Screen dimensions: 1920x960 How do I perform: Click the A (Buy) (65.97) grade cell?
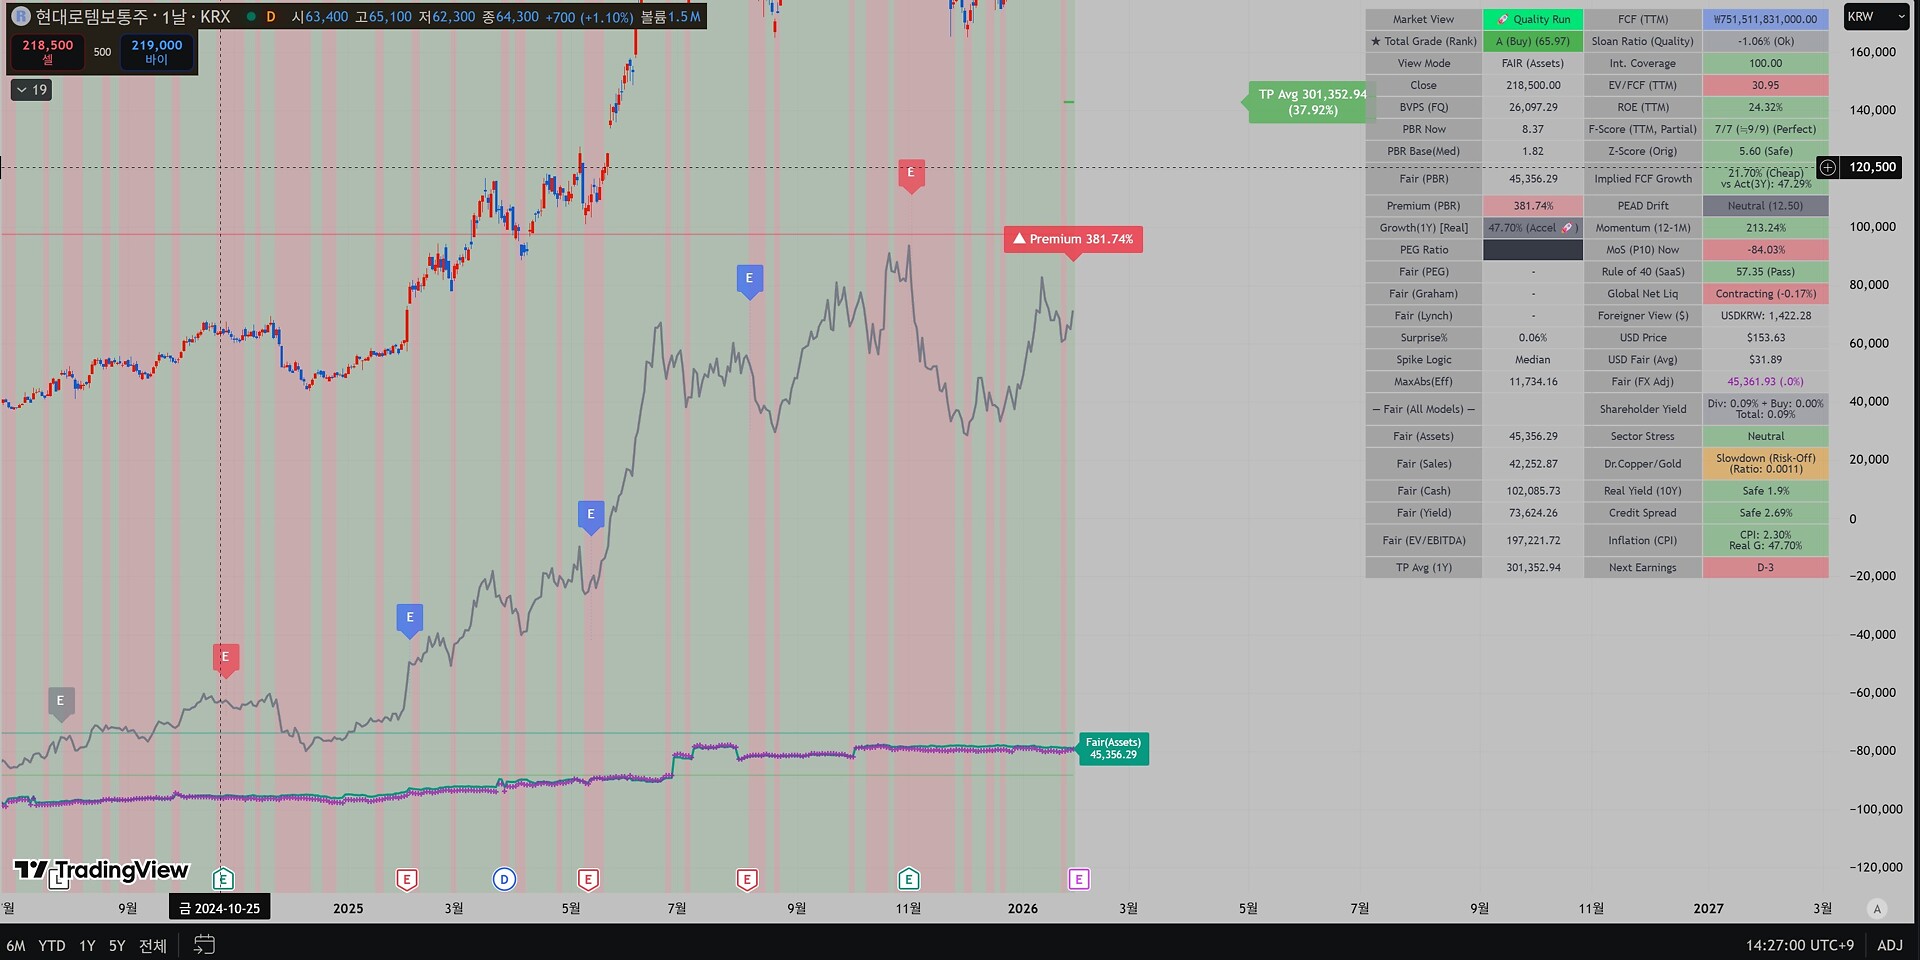click(1533, 41)
